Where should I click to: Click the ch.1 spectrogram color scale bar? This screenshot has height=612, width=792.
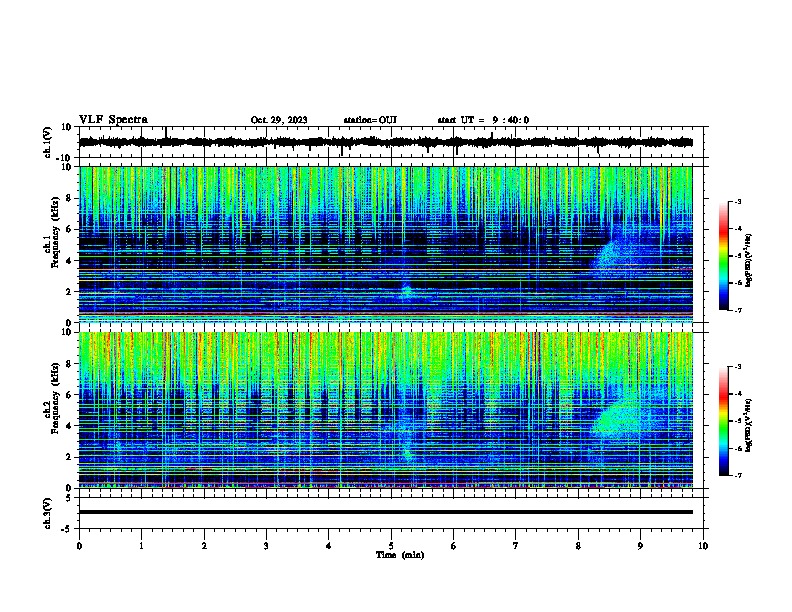coord(723,256)
